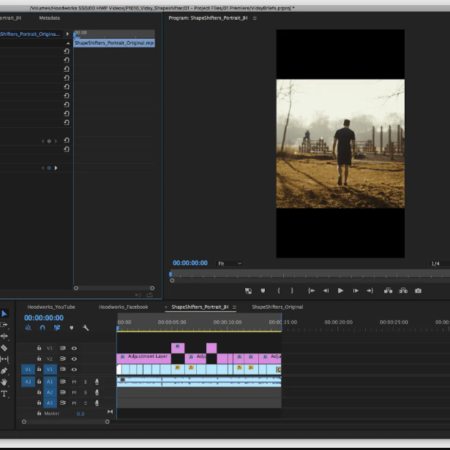The width and height of the screenshot is (450, 450).
Task: Solo audio track A3
Action: [85, 403]
